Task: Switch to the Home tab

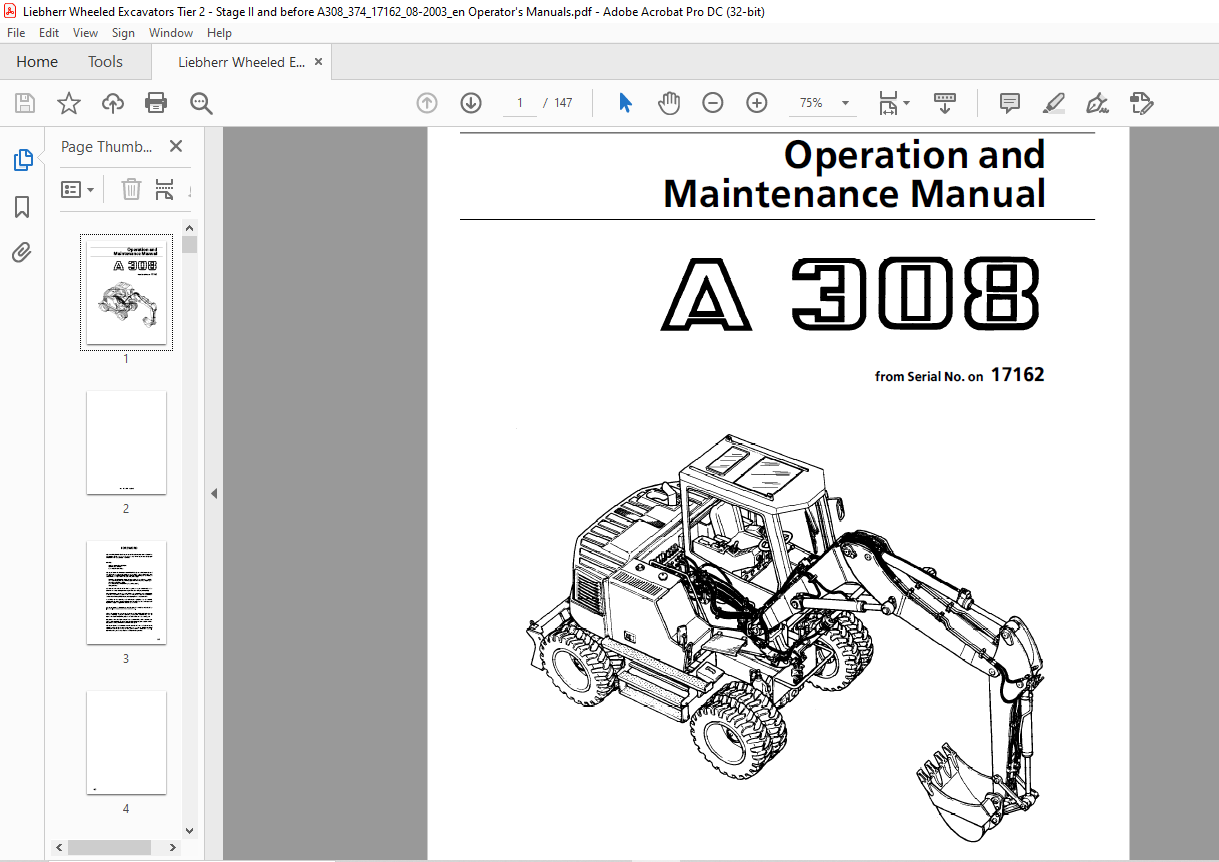Action: [x=37, y=62]
